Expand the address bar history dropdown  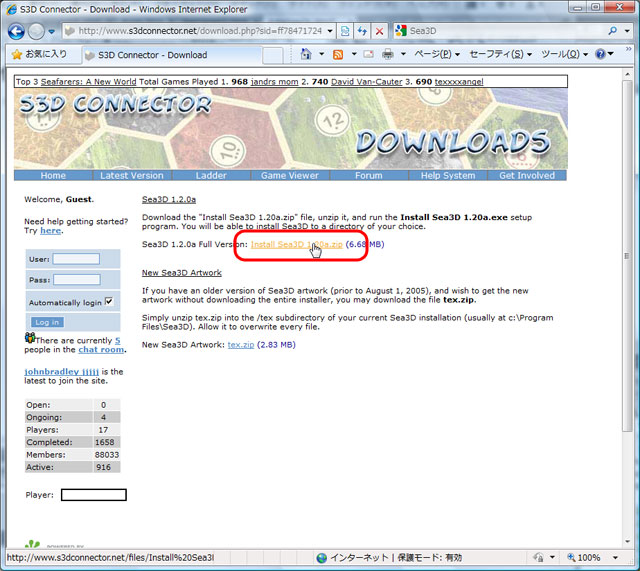click(x=330, y=31)
